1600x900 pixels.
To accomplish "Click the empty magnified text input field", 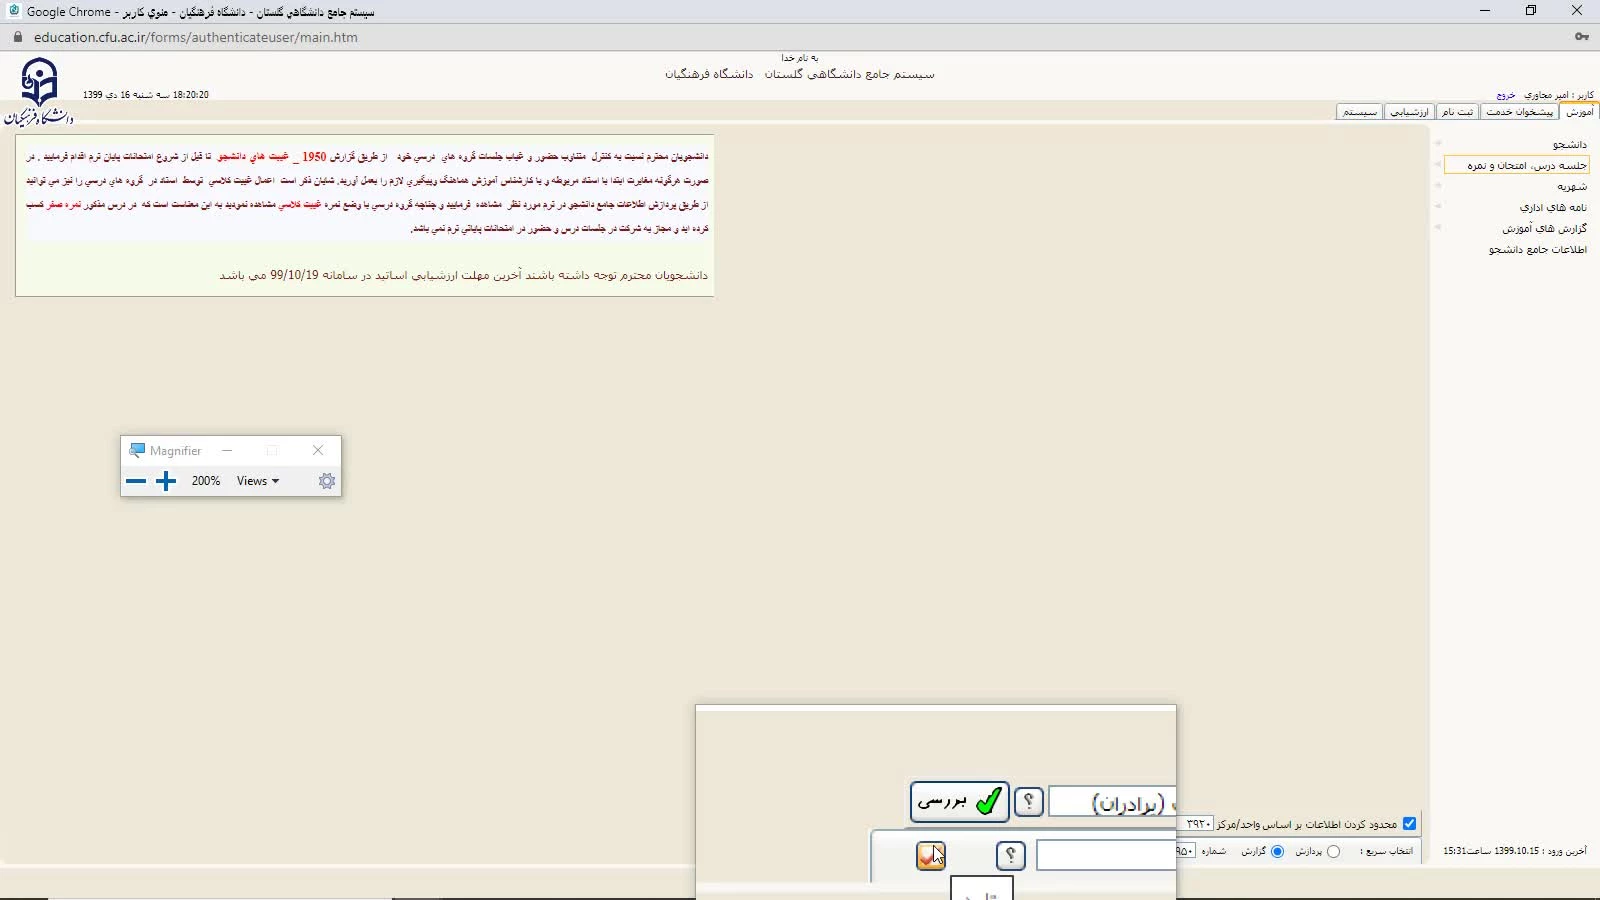I will tap(1105, 856).
